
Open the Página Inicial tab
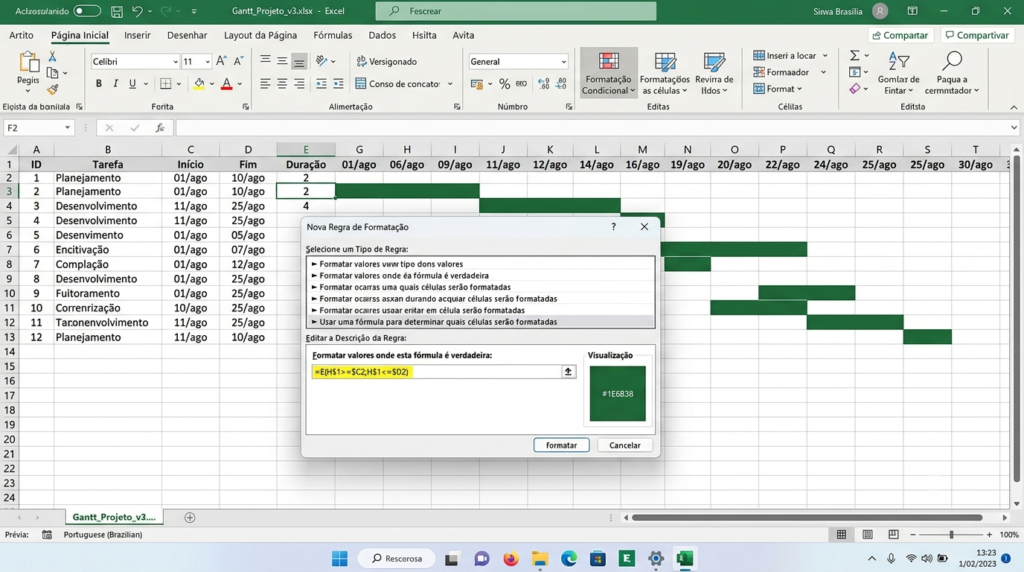coord(80,35)
